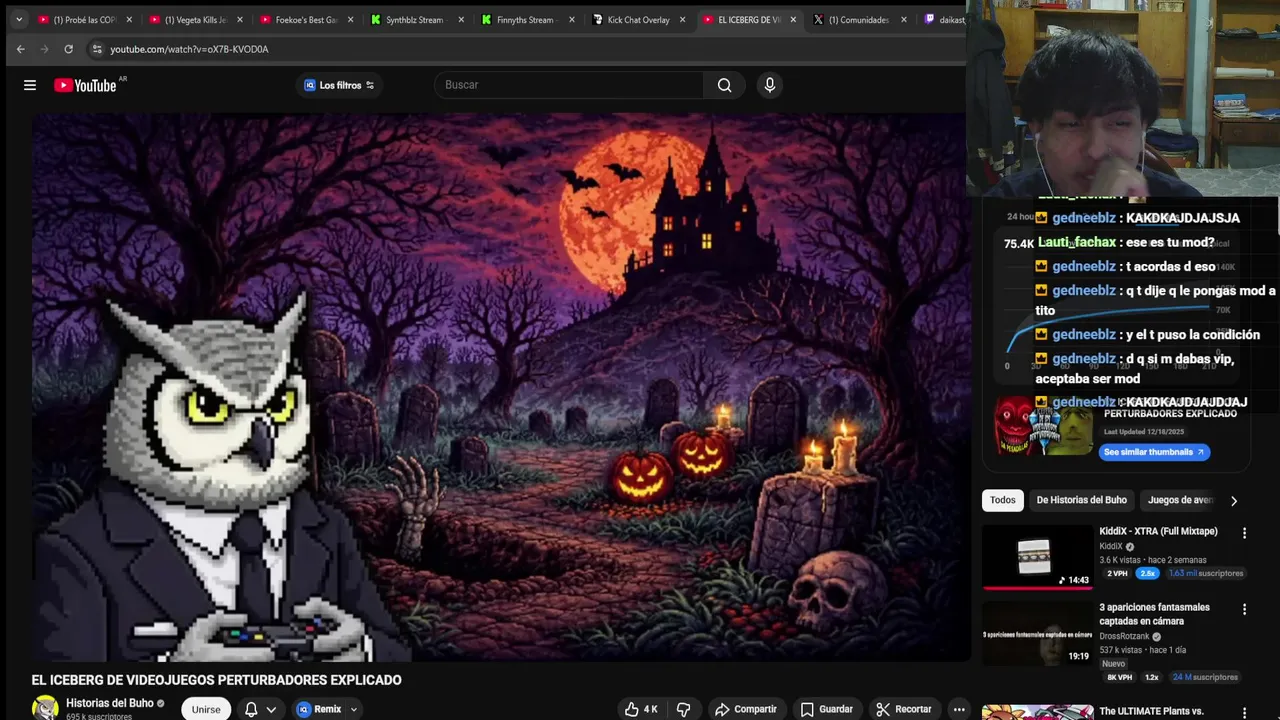Click DrossRotzank channel name
This screenshot has width=1280, height=720.
pos(1124,636)
